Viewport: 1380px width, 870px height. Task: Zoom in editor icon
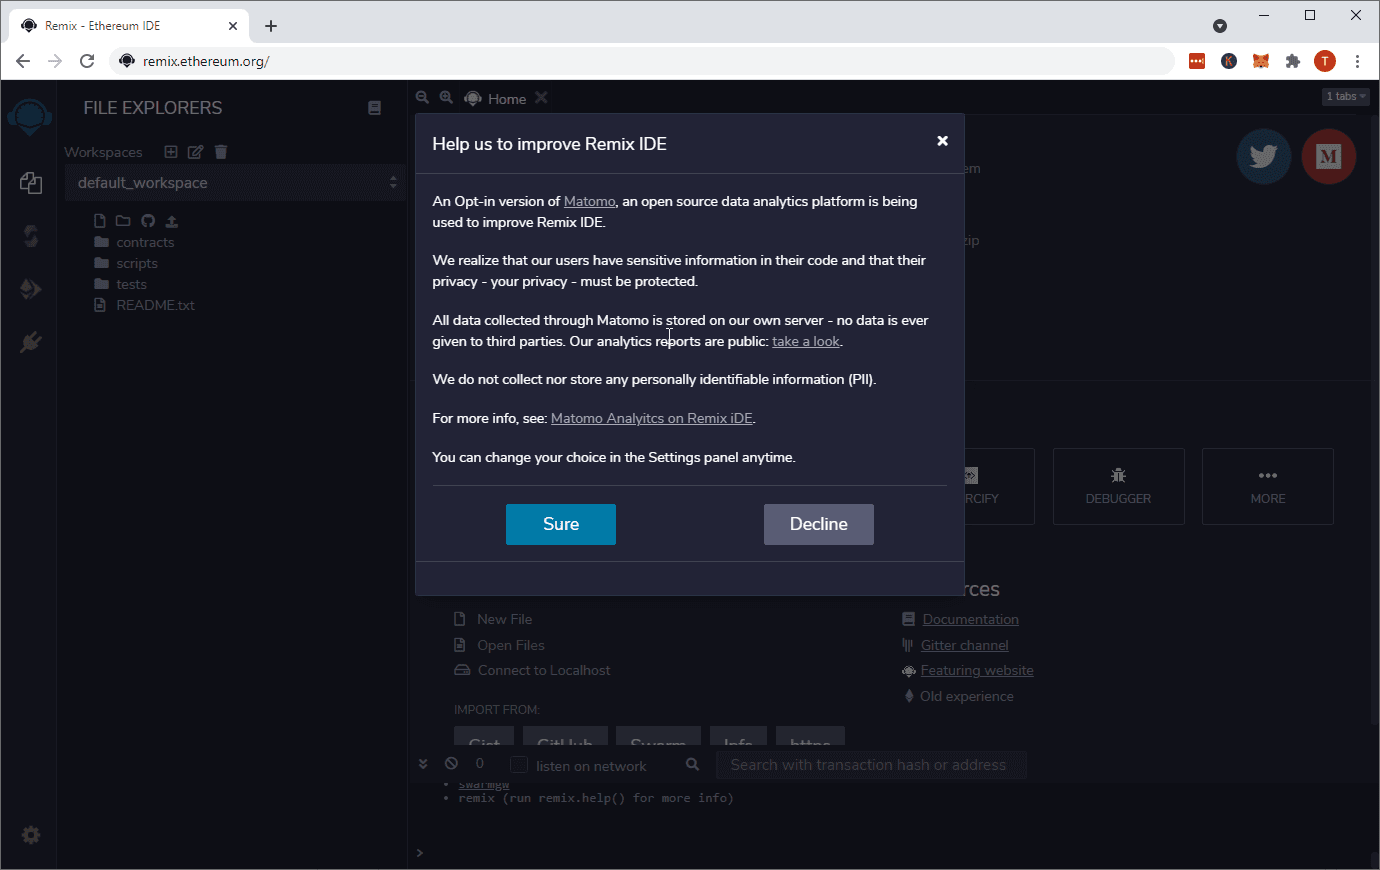pos(446,97)
